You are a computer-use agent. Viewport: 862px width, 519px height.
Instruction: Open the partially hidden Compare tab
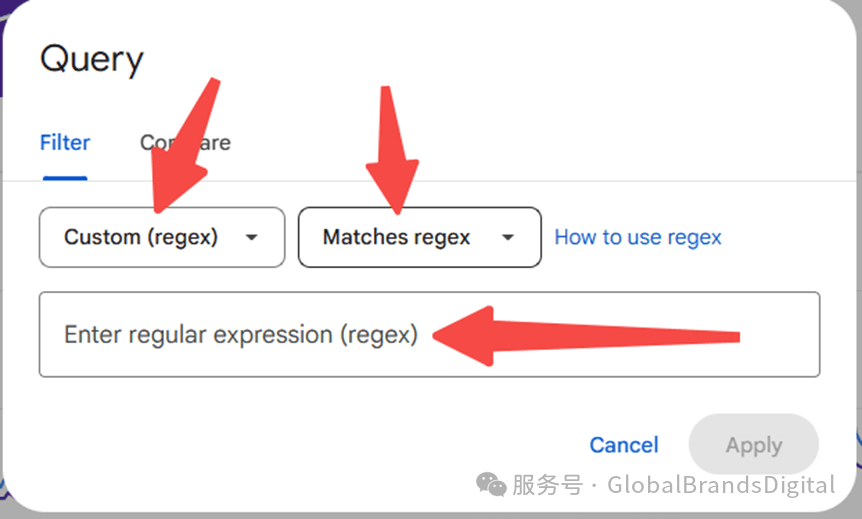tap(185, 143)
